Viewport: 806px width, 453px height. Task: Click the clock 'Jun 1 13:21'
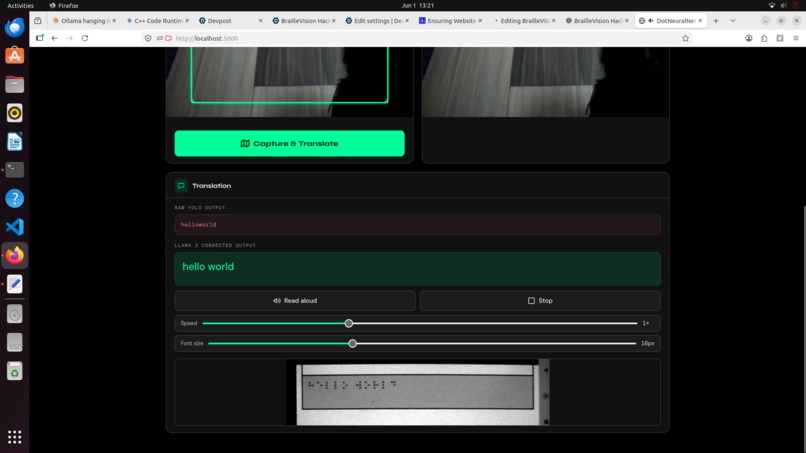click(417, 5)
